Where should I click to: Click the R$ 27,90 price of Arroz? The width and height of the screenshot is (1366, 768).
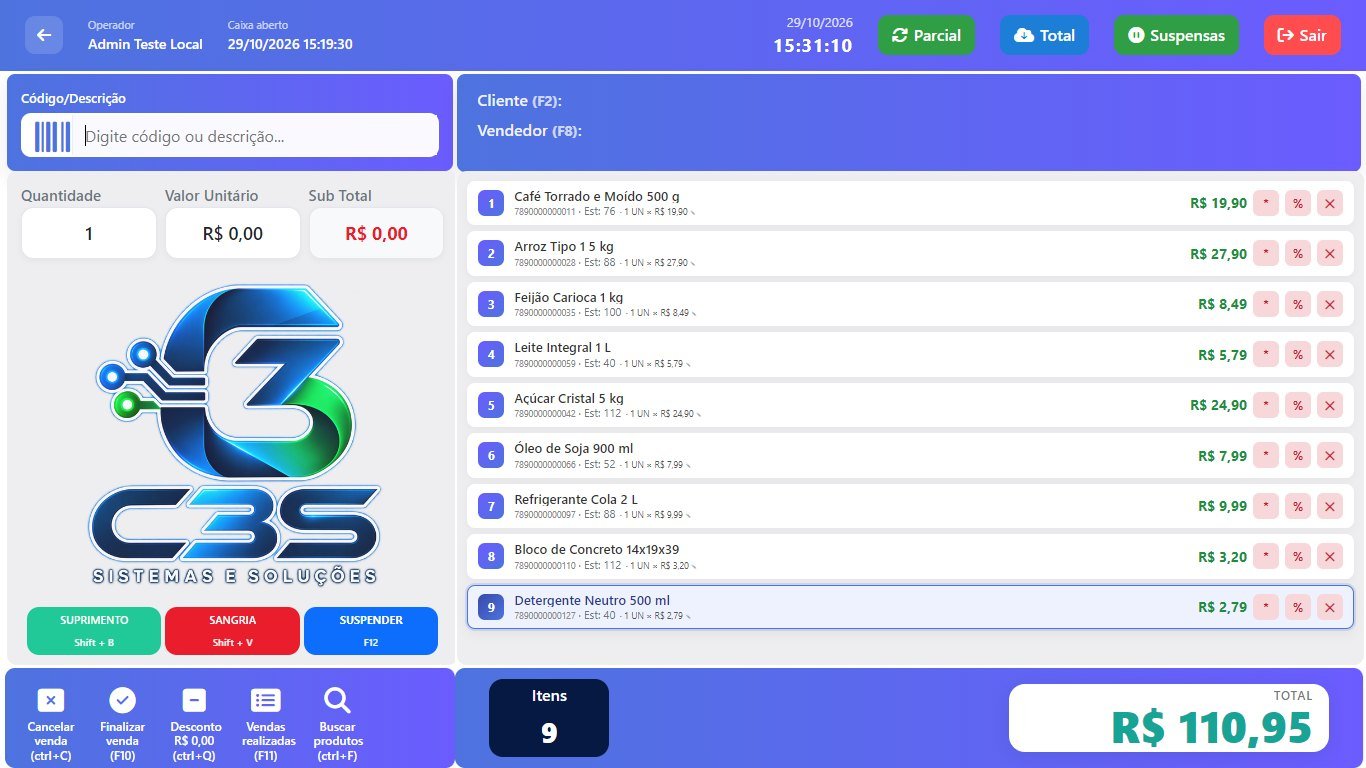[x=1219, y=254]
